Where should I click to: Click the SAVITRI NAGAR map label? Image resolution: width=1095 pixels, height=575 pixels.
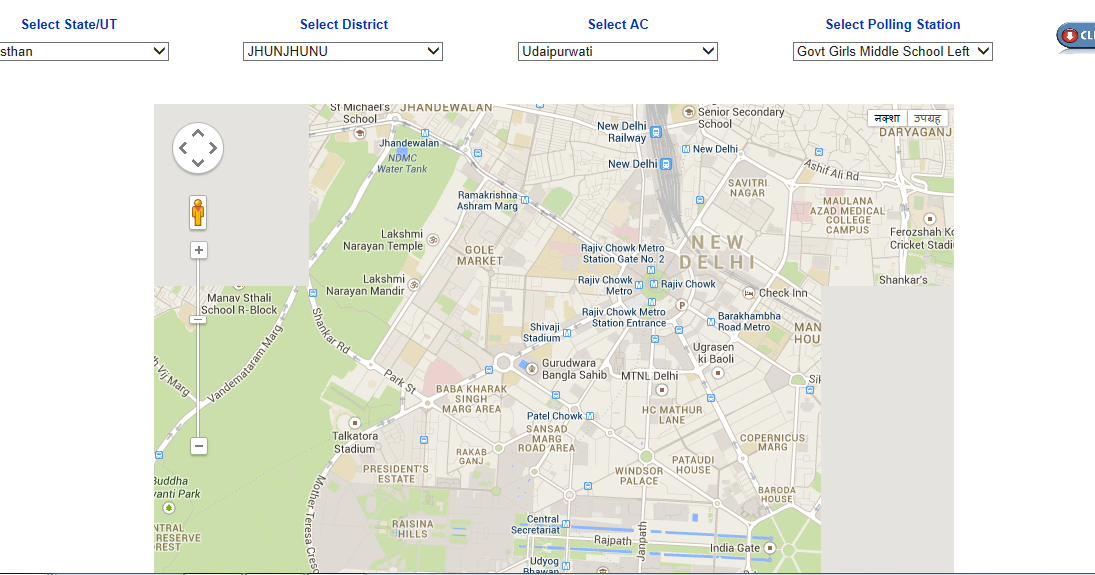(747, 188)
